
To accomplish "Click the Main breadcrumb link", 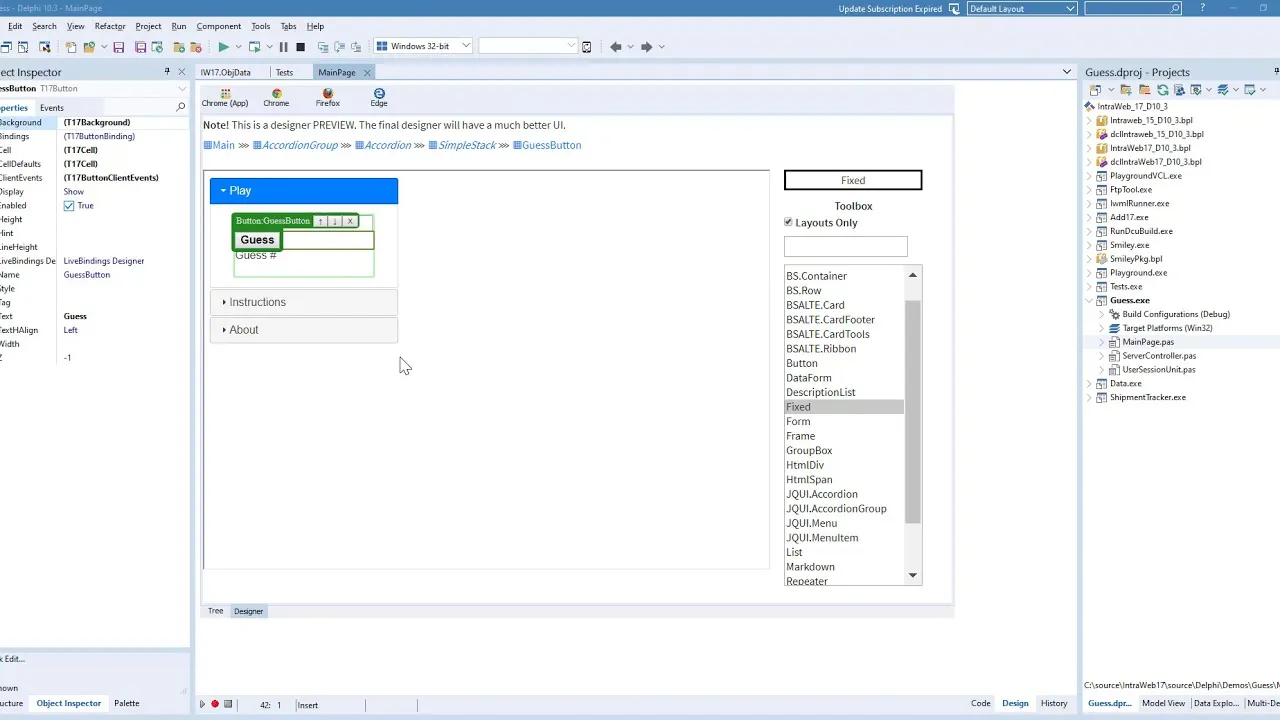I will coord(223,145).
